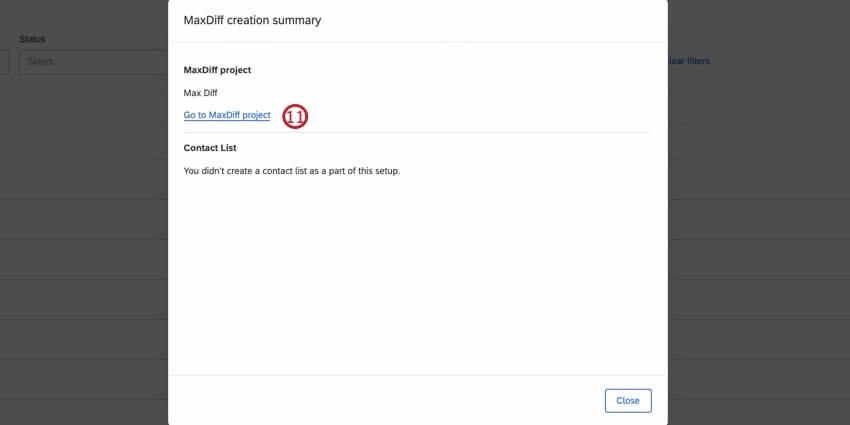Click the partially visible filter box left of Status

pos(4,62)
